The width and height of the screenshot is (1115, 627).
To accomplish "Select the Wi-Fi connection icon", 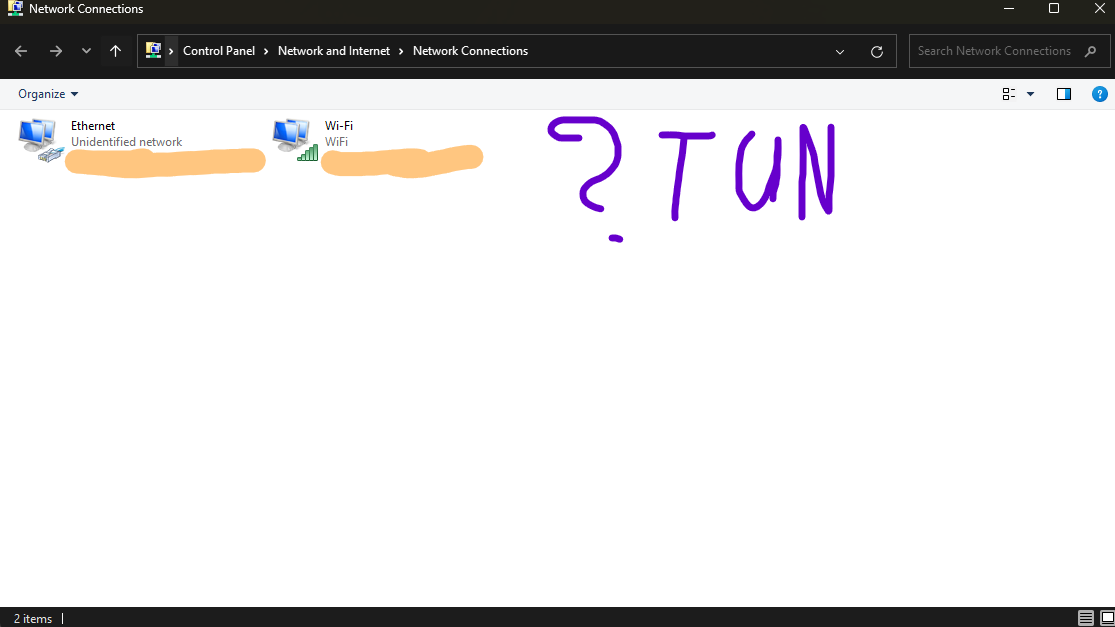I will coord(293,137).
